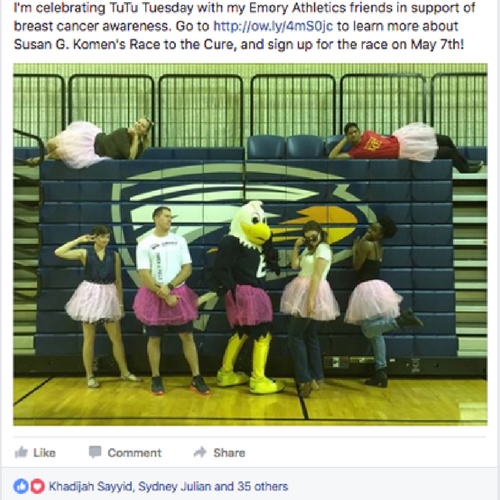Click the person in red shirt lying down
500x500 pixels.
(x=405, y=145)
